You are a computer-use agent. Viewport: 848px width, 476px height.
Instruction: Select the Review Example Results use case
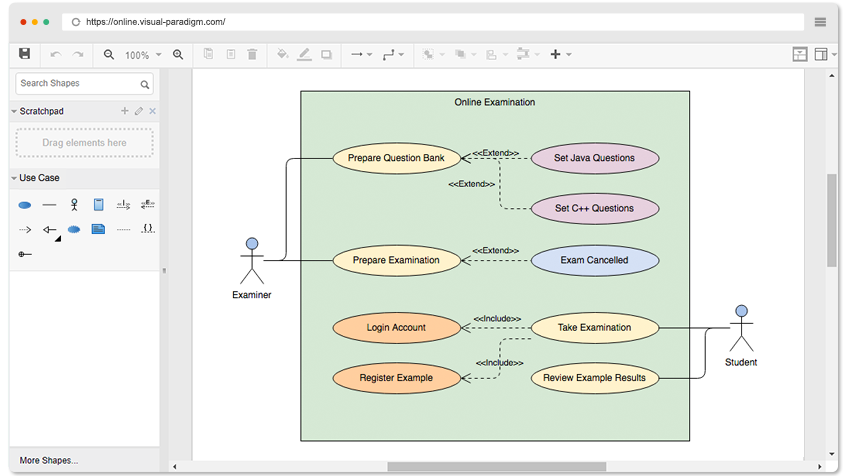pos(595,378)
